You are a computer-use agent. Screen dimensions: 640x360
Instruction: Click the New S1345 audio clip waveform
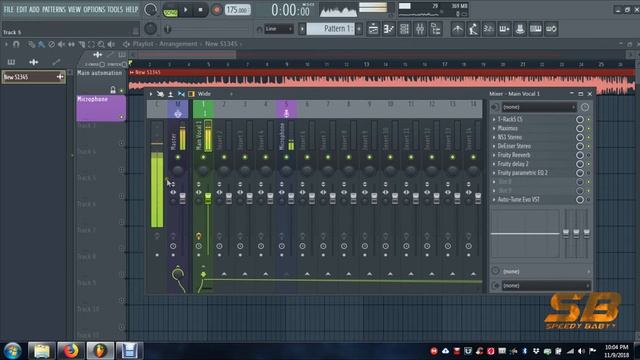[381, 83]
